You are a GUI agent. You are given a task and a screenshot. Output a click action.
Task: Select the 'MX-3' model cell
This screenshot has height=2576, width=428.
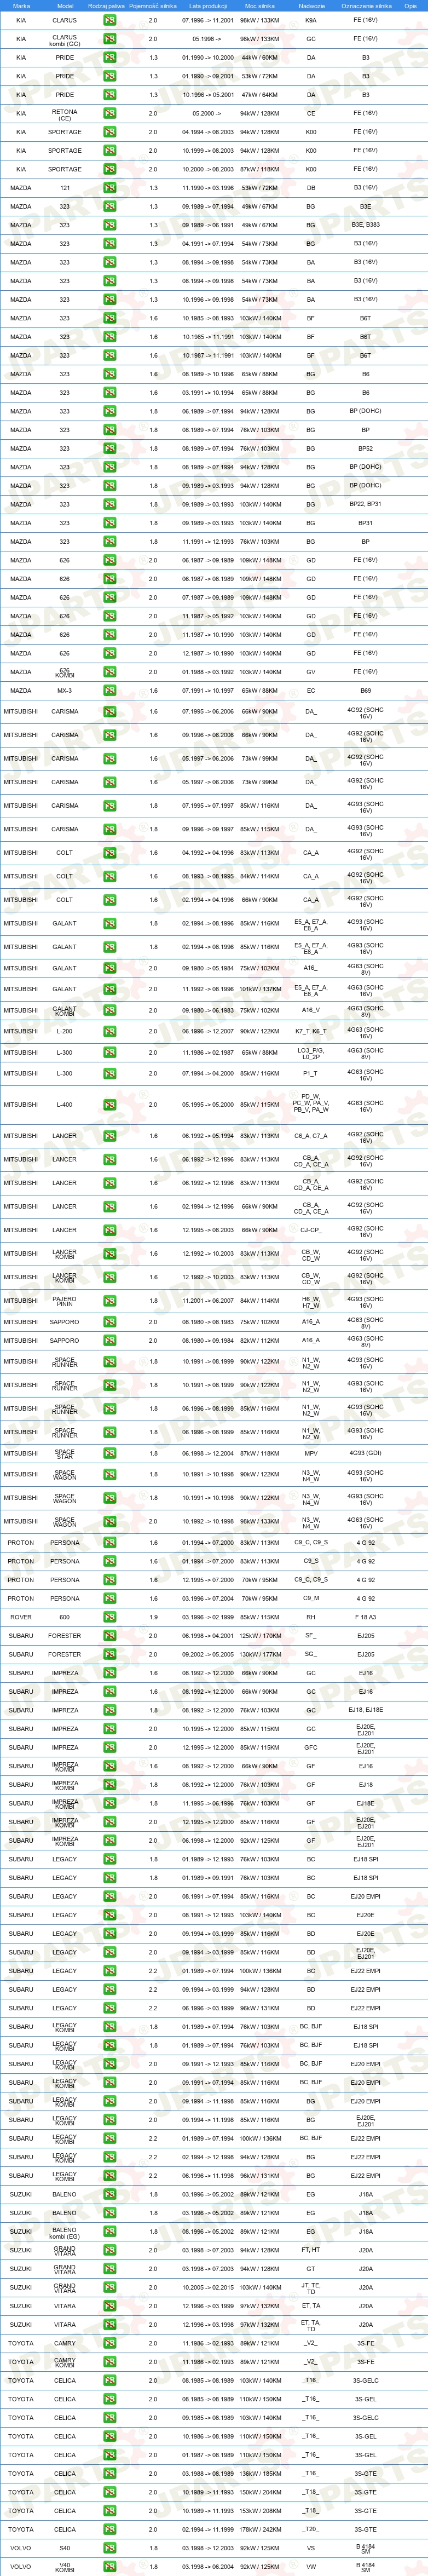[65, 690]
